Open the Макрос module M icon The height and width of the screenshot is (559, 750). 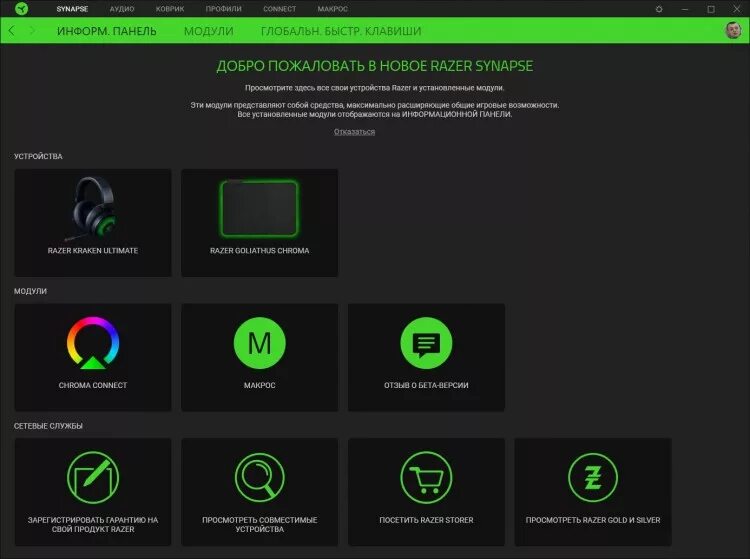(x=260, y=343)
